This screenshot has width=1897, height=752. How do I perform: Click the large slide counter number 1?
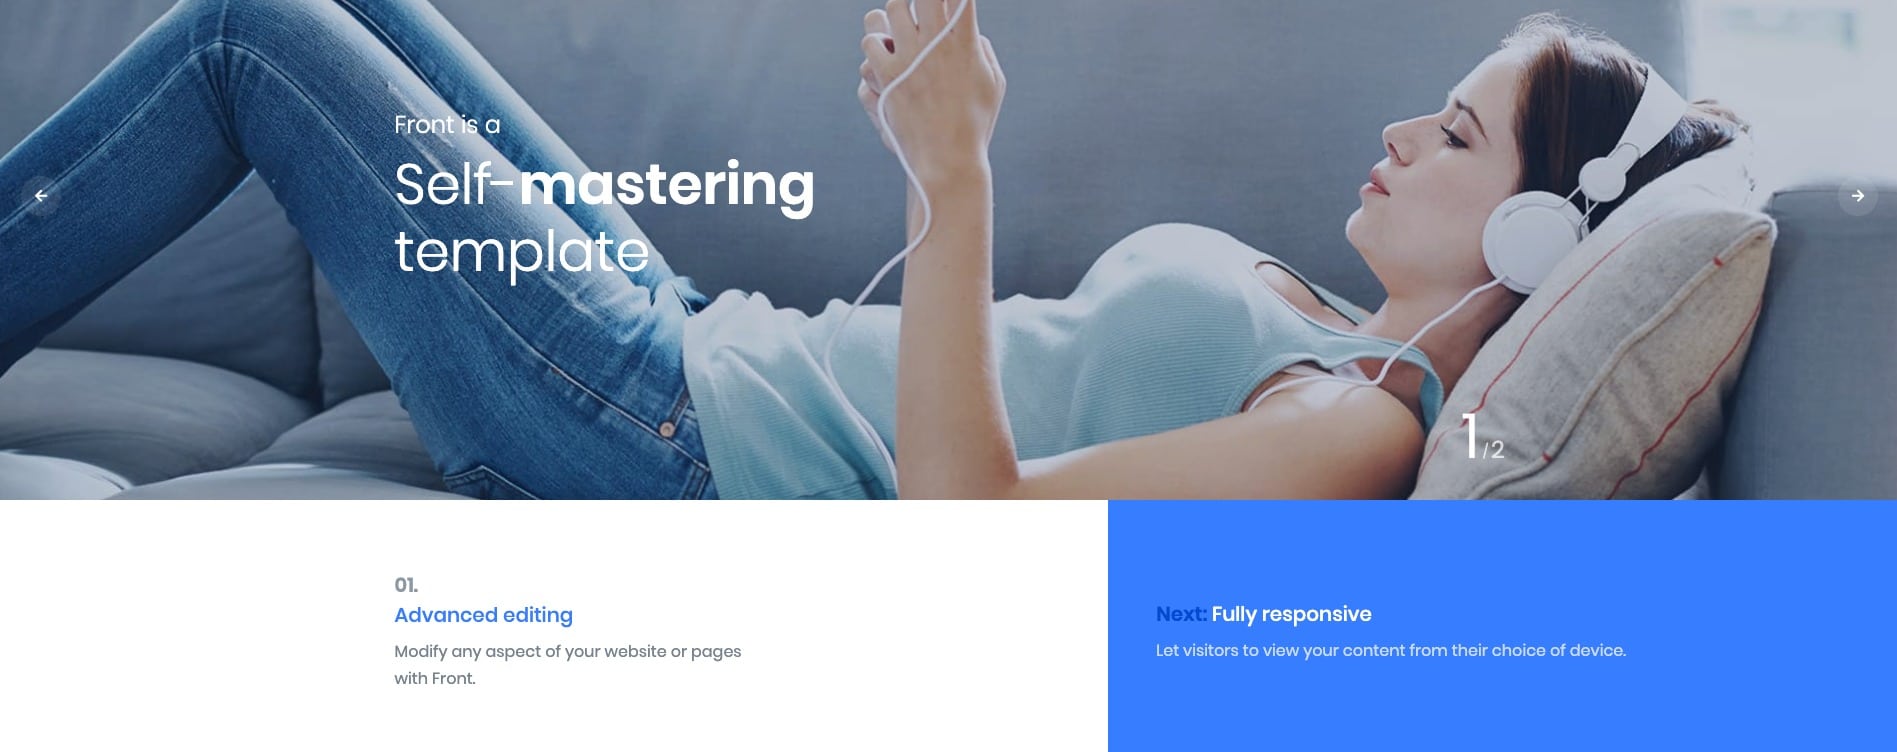pos(1469,436)
